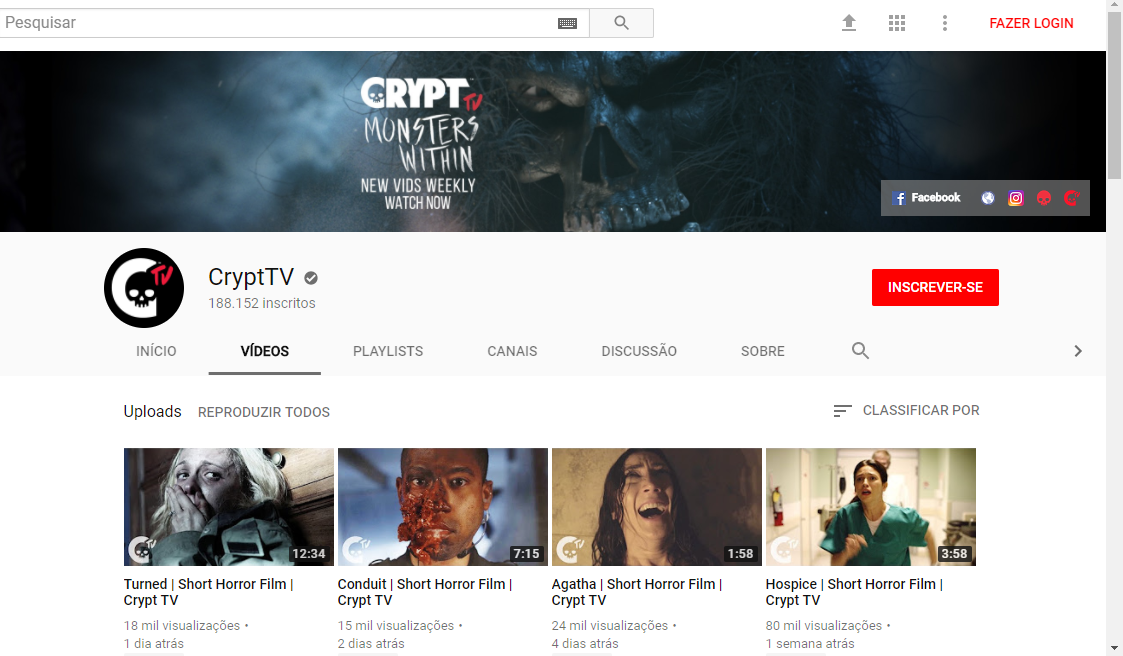Expand more tabs with right chevron

tap(1078, 351)
